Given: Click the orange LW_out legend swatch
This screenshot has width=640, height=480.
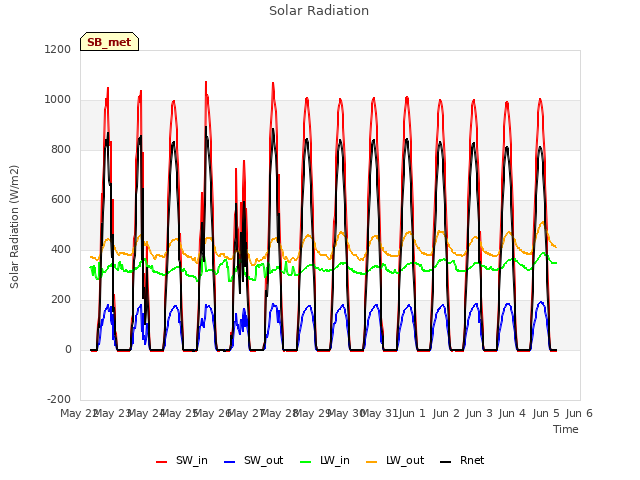Looking at the screenshot, I should point(372,462).
